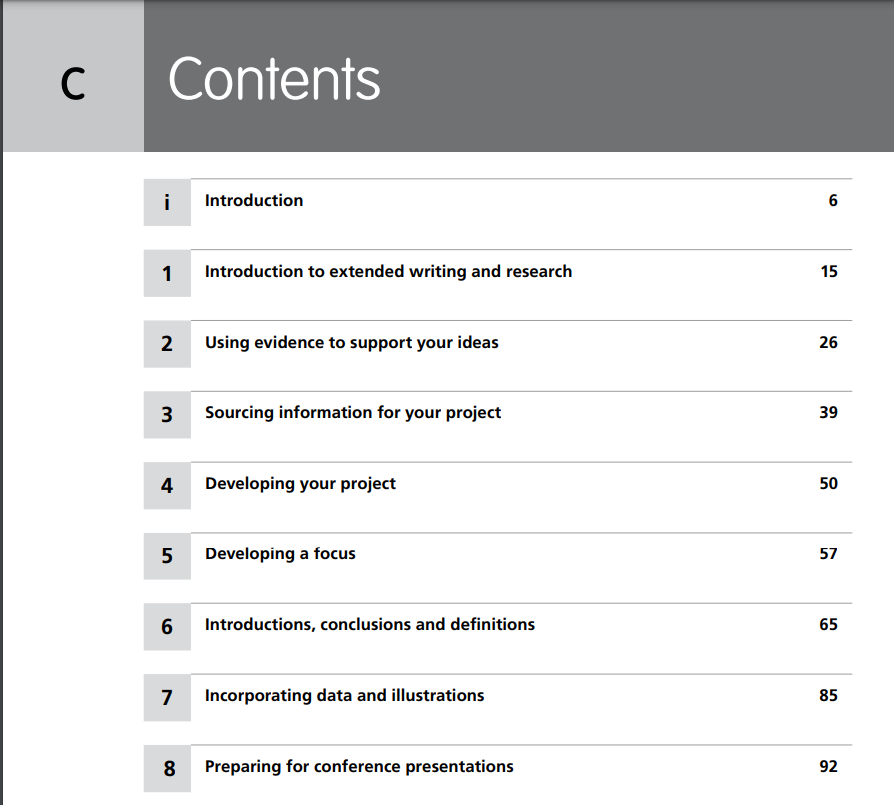Open the Introduction entry

click(254, 201)
